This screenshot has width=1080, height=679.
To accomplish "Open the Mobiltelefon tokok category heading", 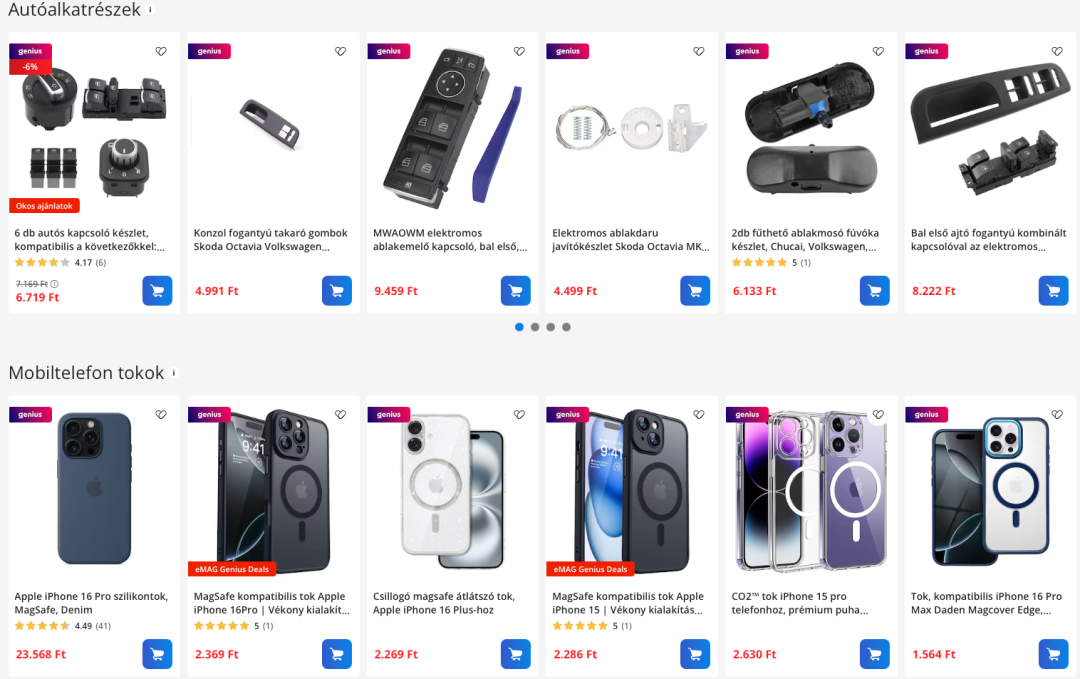I will tap(85, 372).
